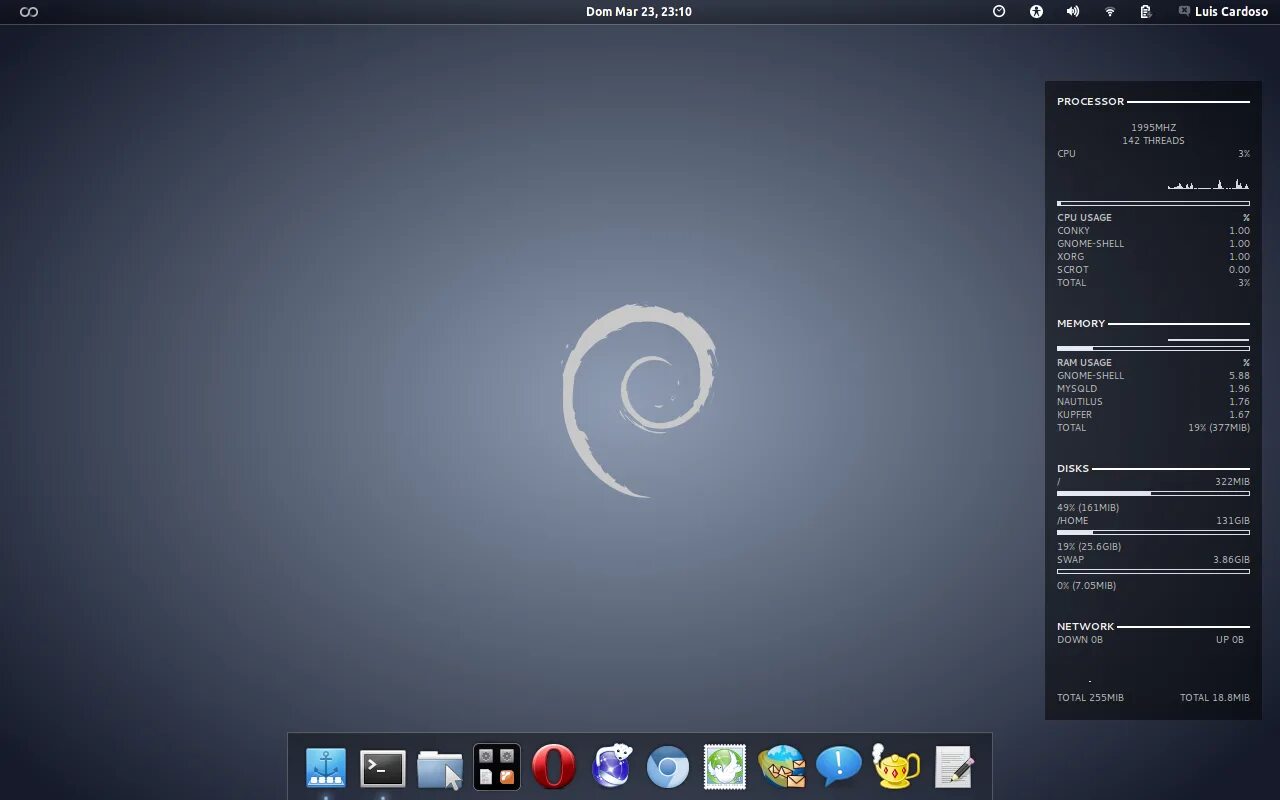The width and height of the screenshot is (1280, 800).
Task: Open the Wi-Fi network indicator
Action: (x=1110, y=12)
